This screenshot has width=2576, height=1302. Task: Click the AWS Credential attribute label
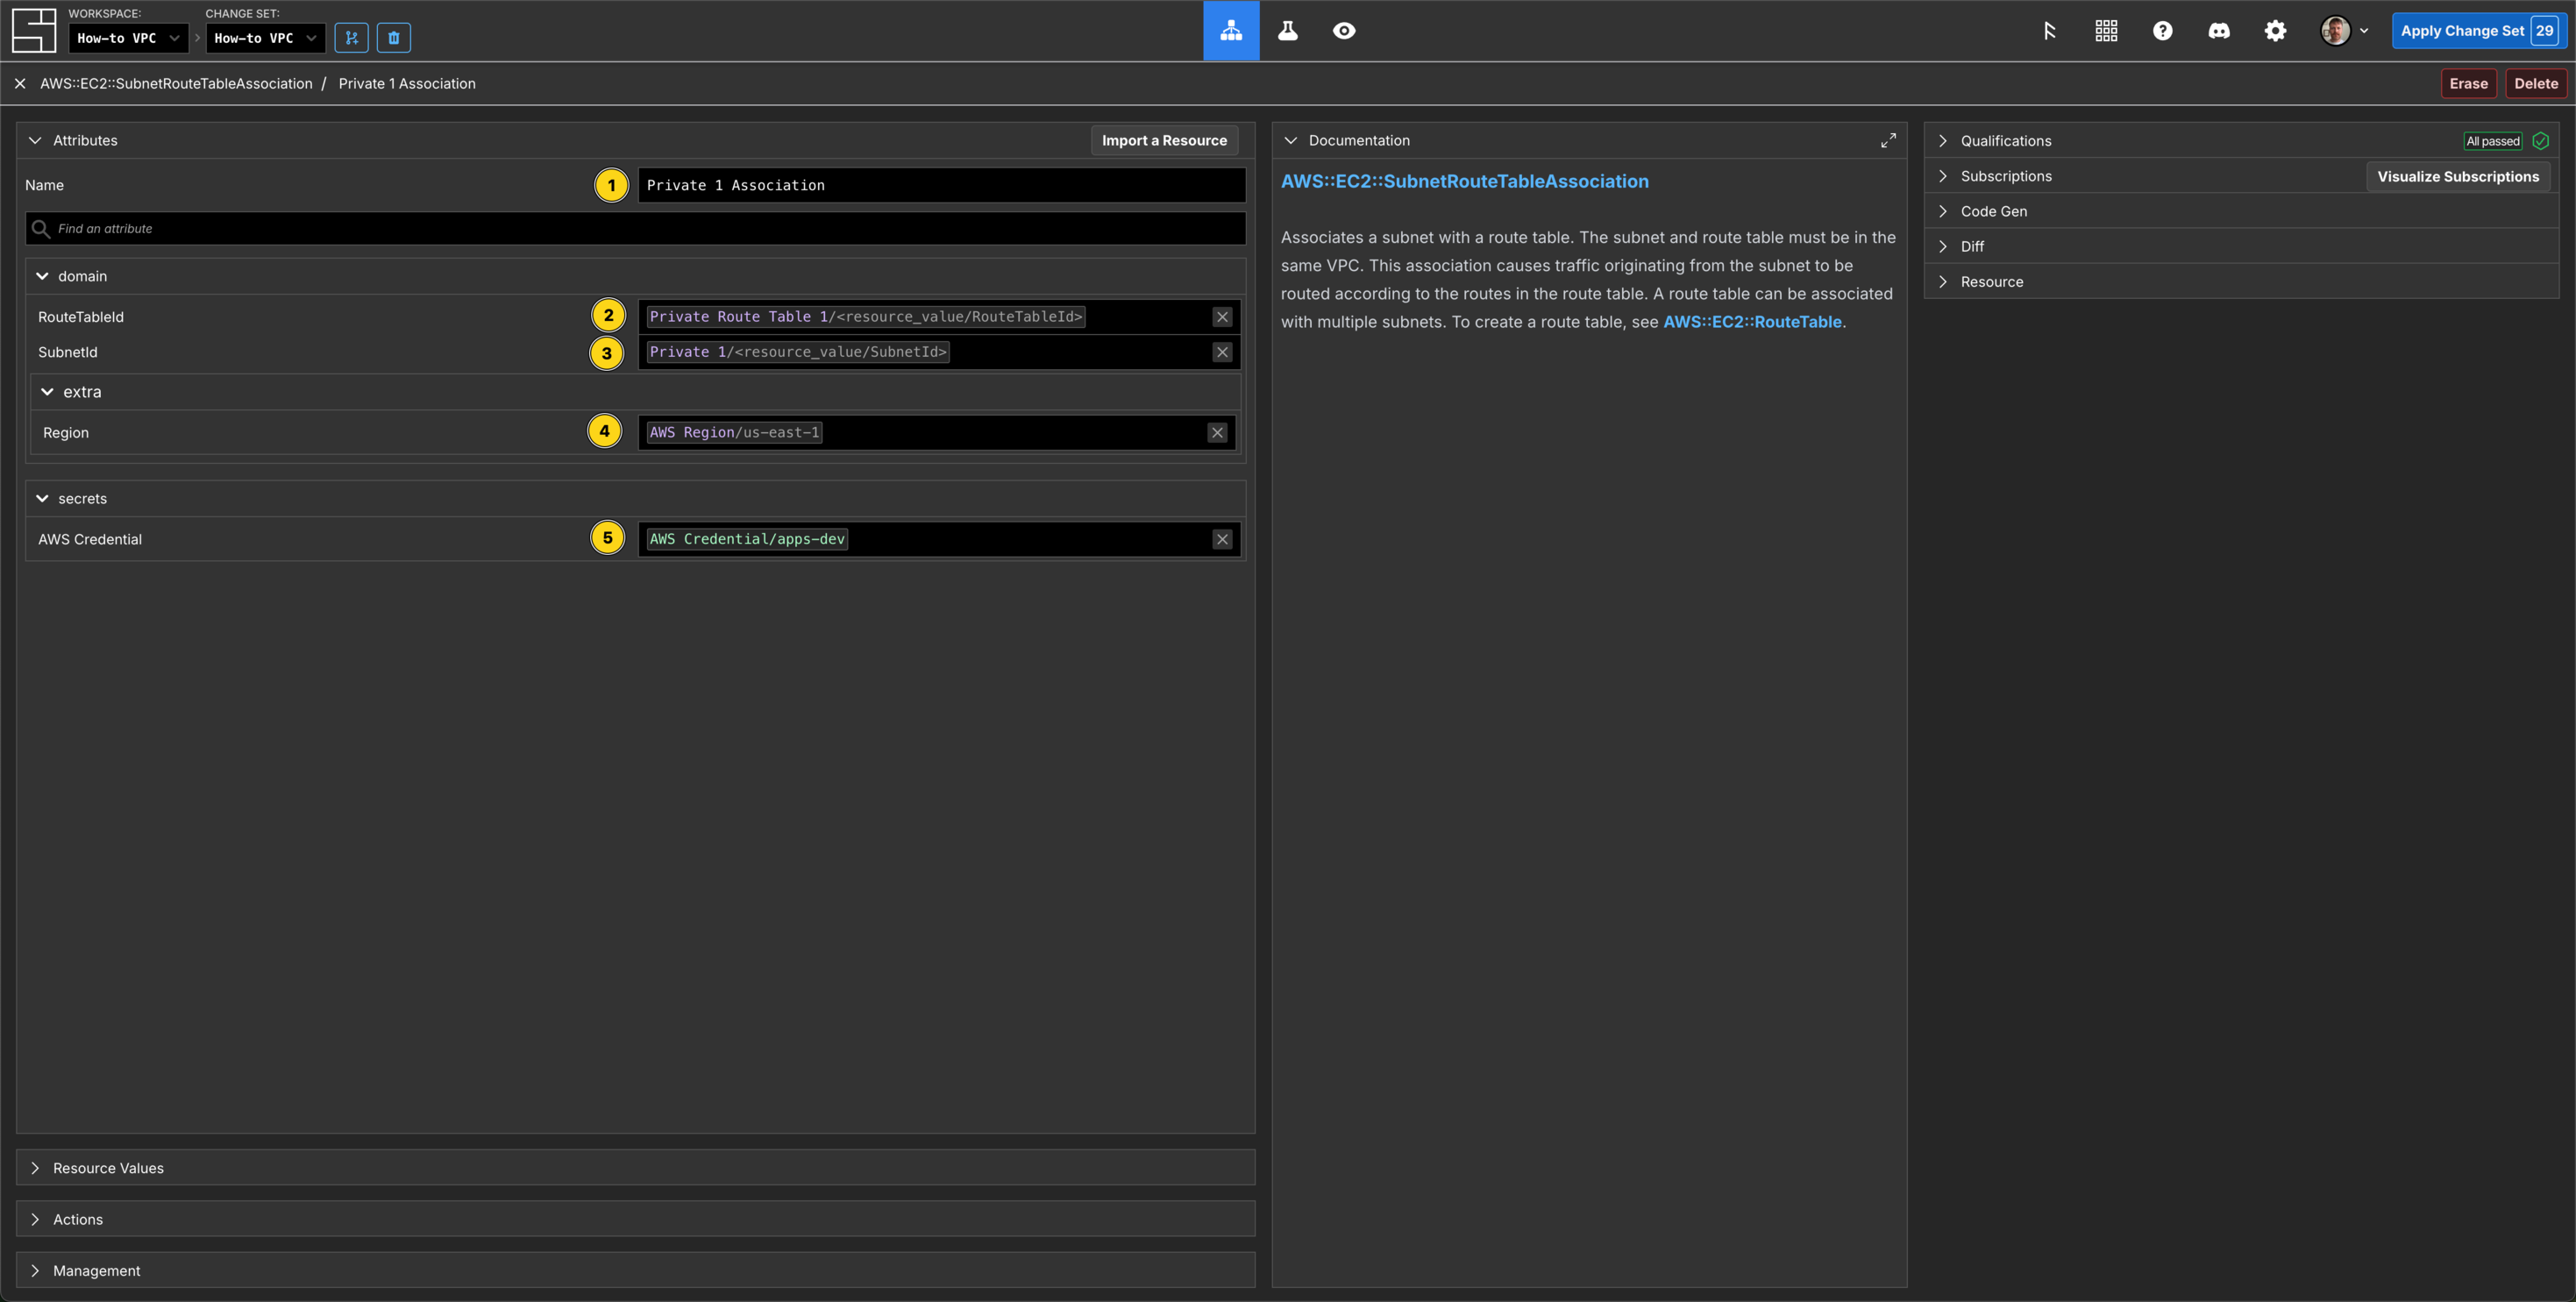pyautogui.click(x=90, y=539)
